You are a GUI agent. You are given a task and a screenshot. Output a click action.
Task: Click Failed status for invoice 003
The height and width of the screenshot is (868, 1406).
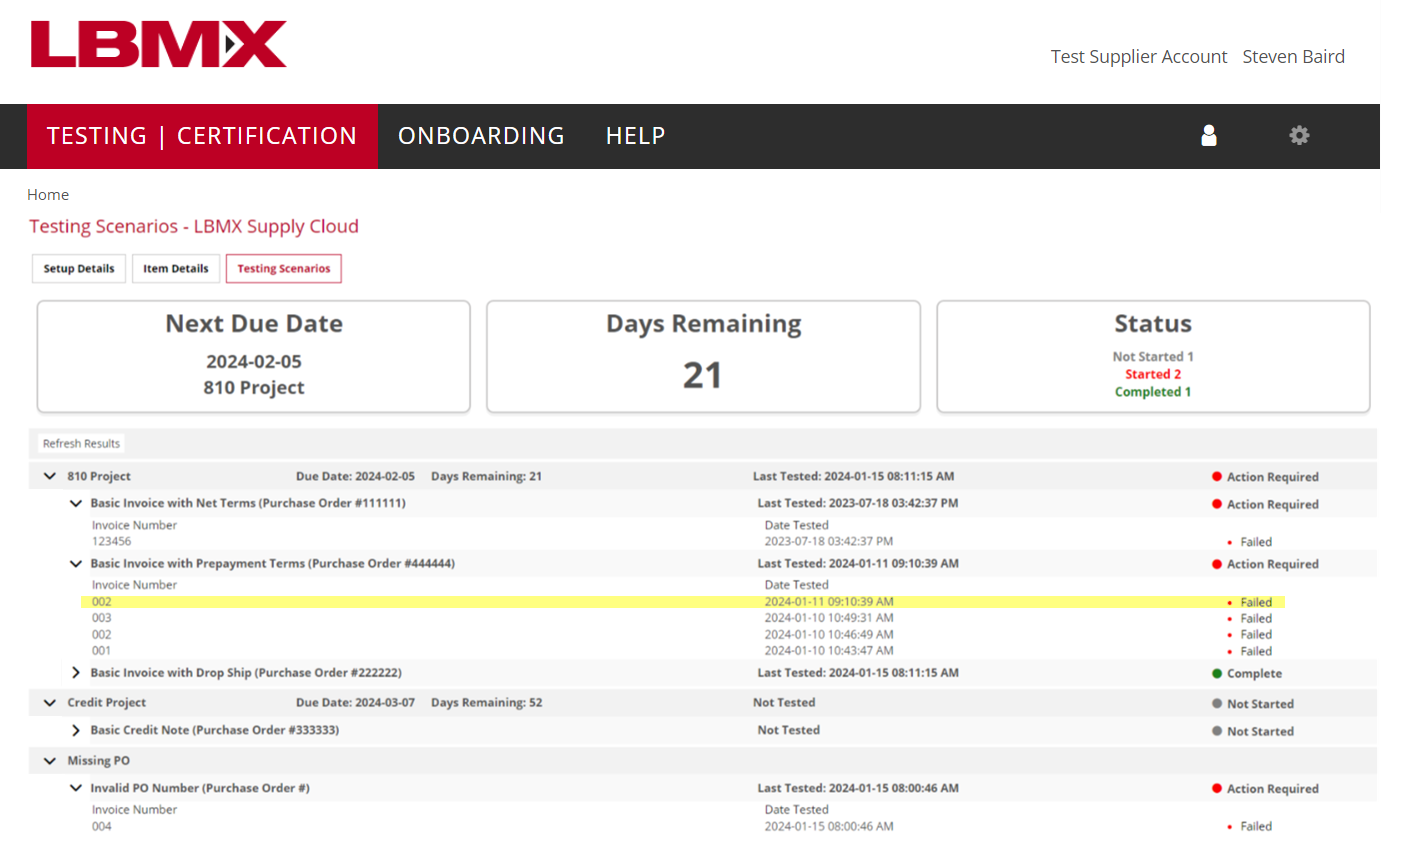coord(1250,619)
